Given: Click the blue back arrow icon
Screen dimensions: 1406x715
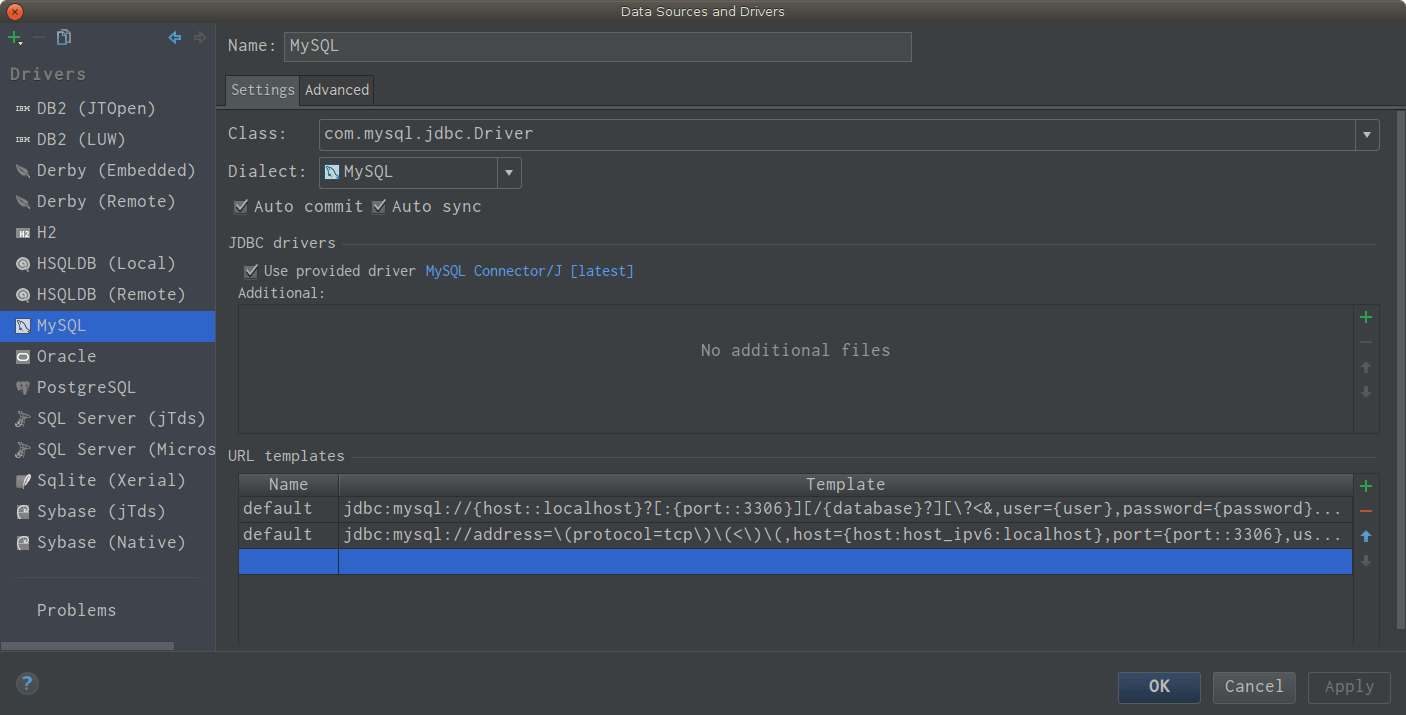Looking at the screenshot, I should [175, 38].
